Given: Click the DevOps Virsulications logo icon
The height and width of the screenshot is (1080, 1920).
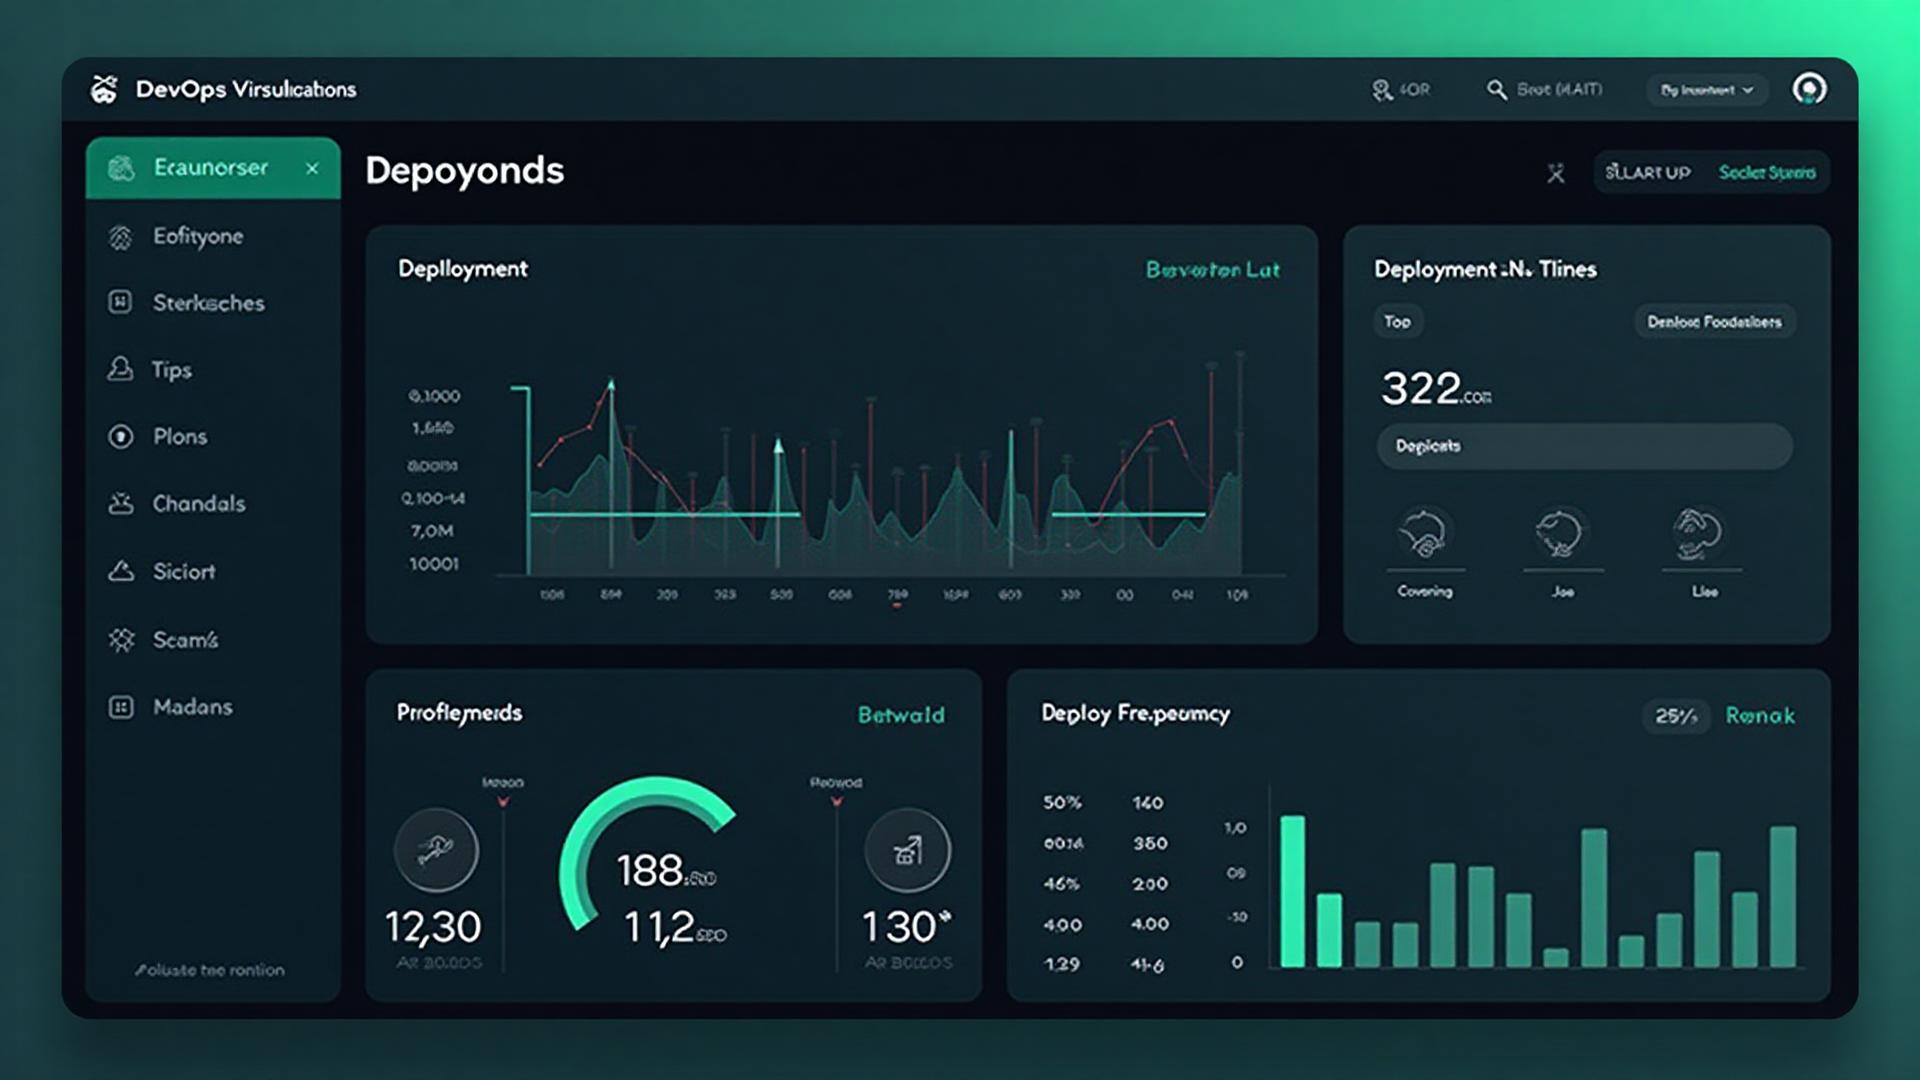Looking at the screenshot, I should point(104,89).
